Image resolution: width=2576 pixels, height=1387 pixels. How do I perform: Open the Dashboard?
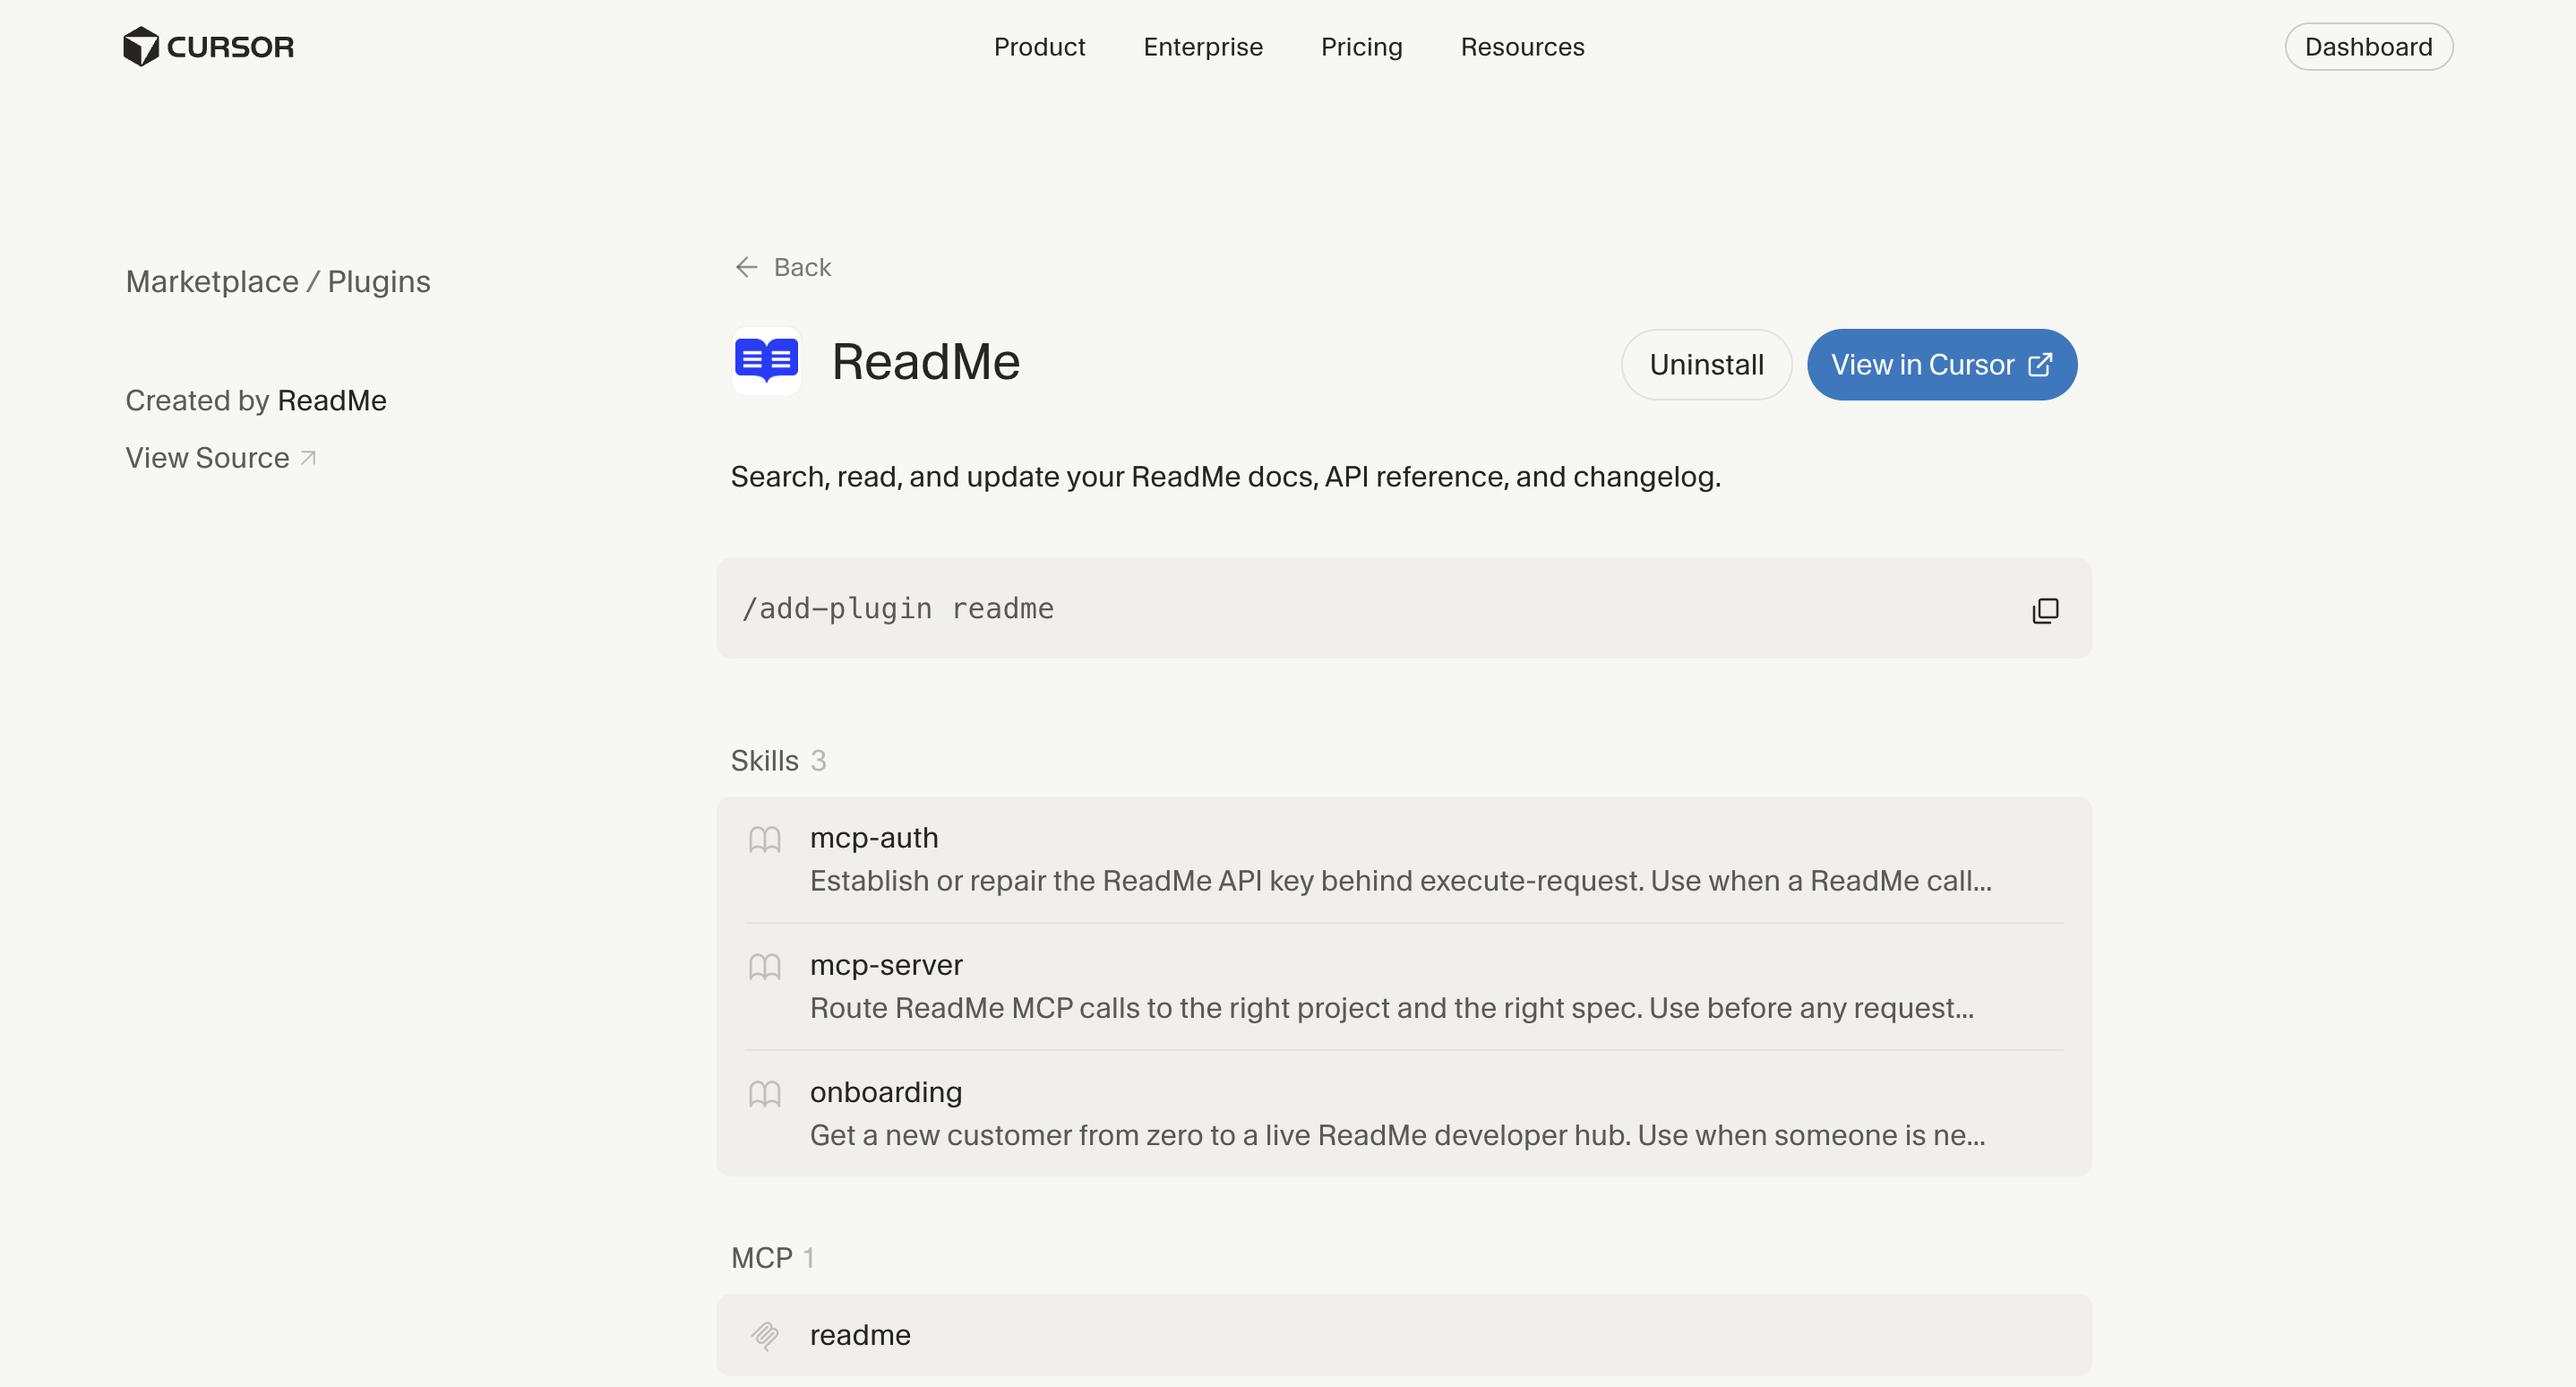pos(2368,47)
